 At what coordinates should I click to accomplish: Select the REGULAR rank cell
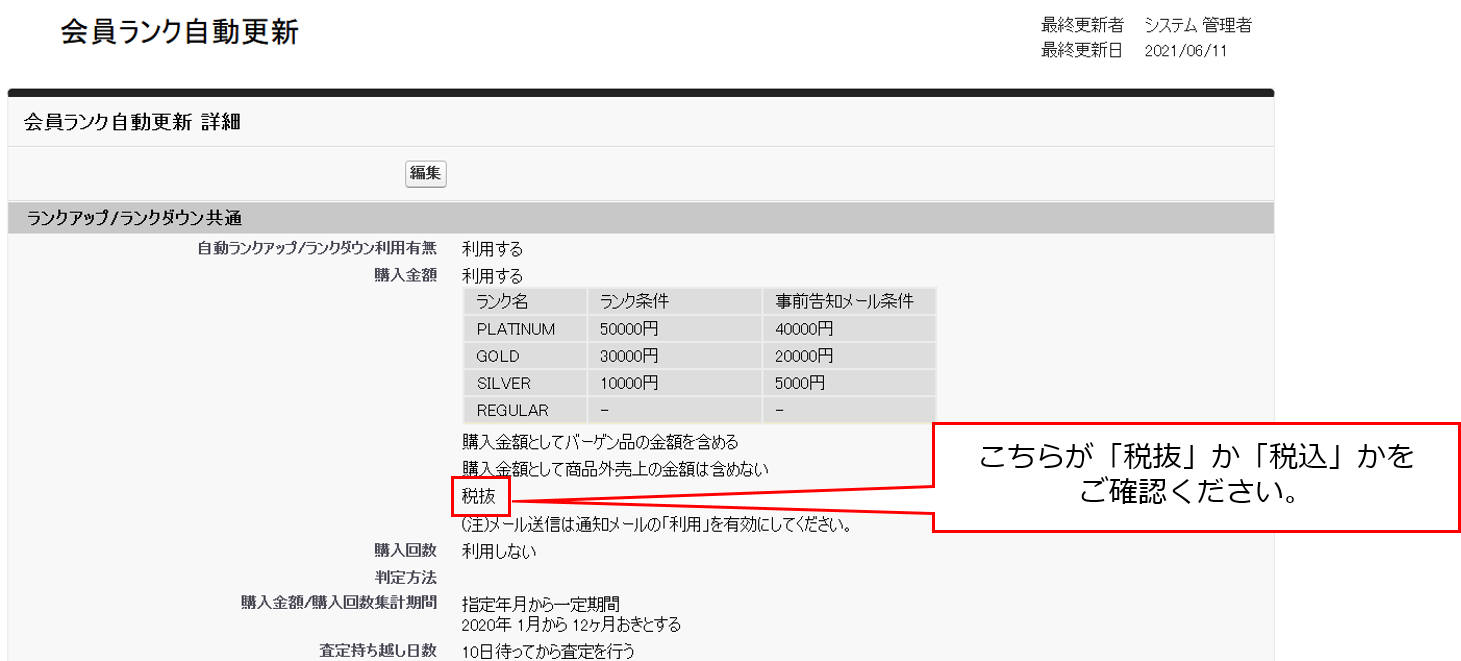[x=512, y=410]
